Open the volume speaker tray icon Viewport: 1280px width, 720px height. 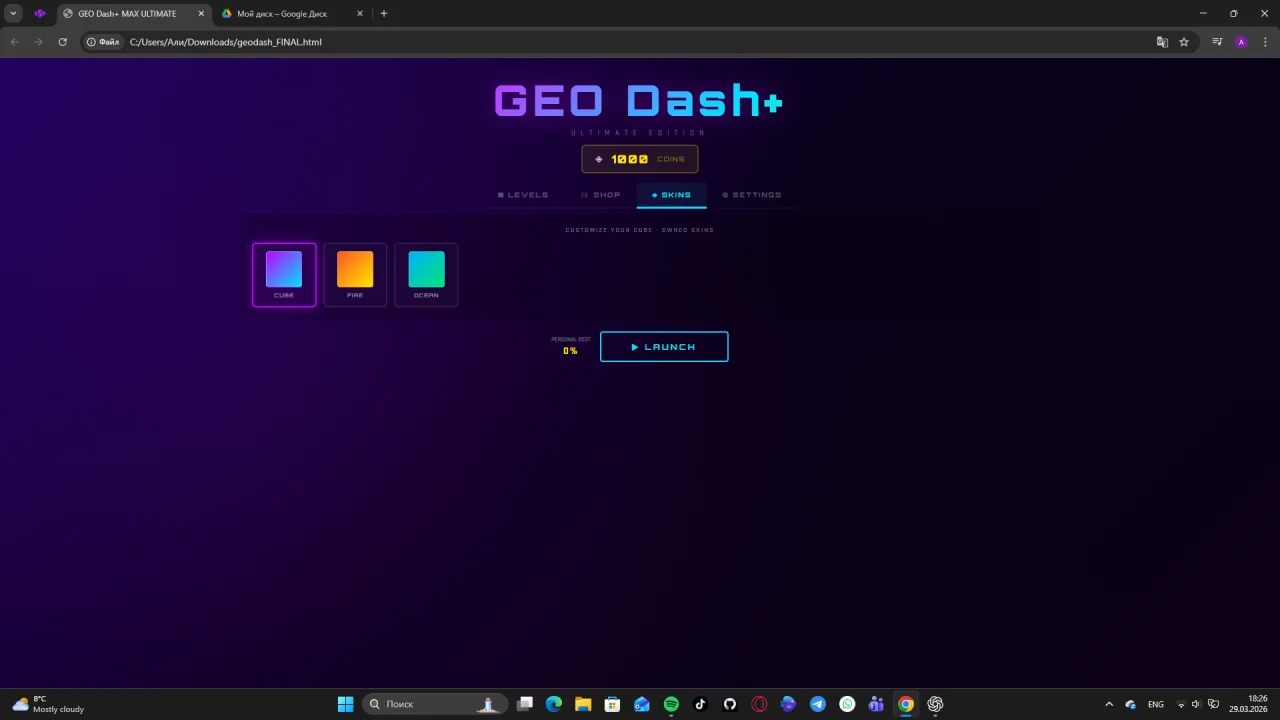click(1196, 704)
